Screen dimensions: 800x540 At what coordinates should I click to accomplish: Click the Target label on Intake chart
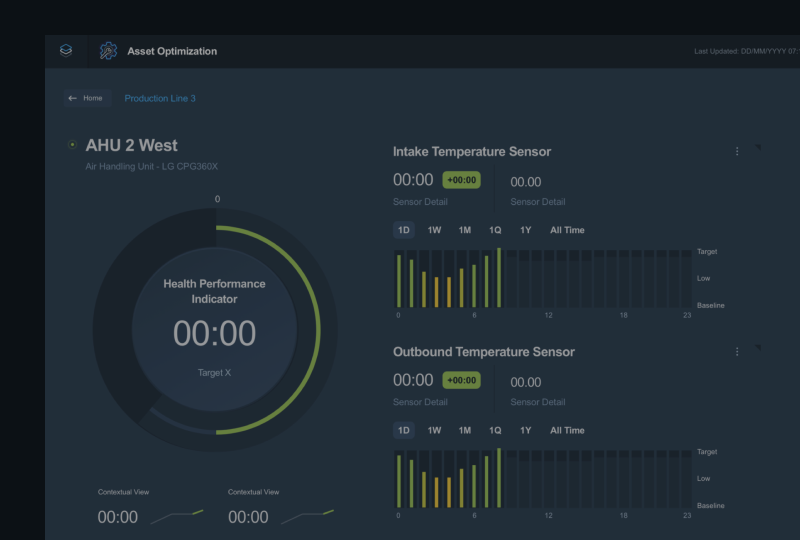pyautogui.click(x=707, y=252)
